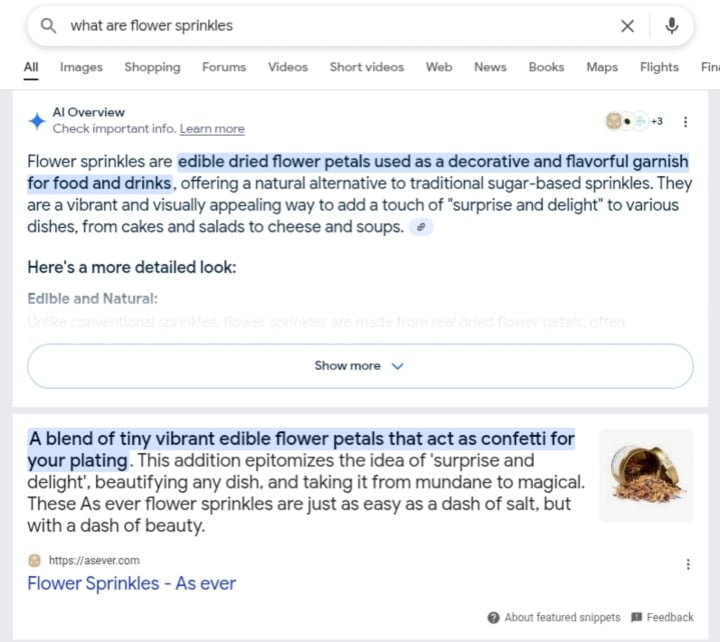Click highlighted 'edible dried flower petals' text
This screenshot has width=720, height=642.
pos(274,162)
